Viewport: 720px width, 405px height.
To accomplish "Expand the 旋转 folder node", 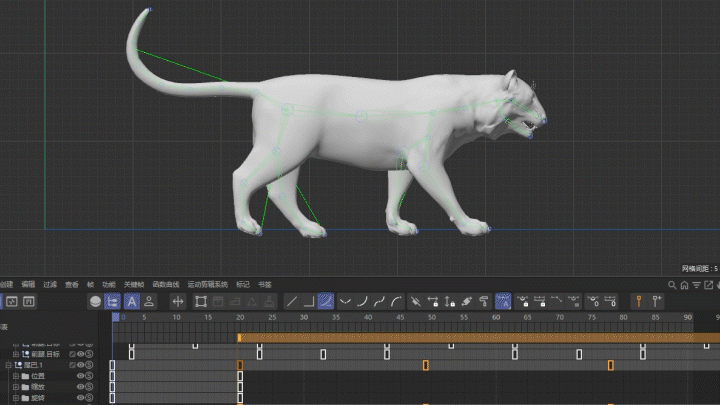I will (x=16, y=398).
